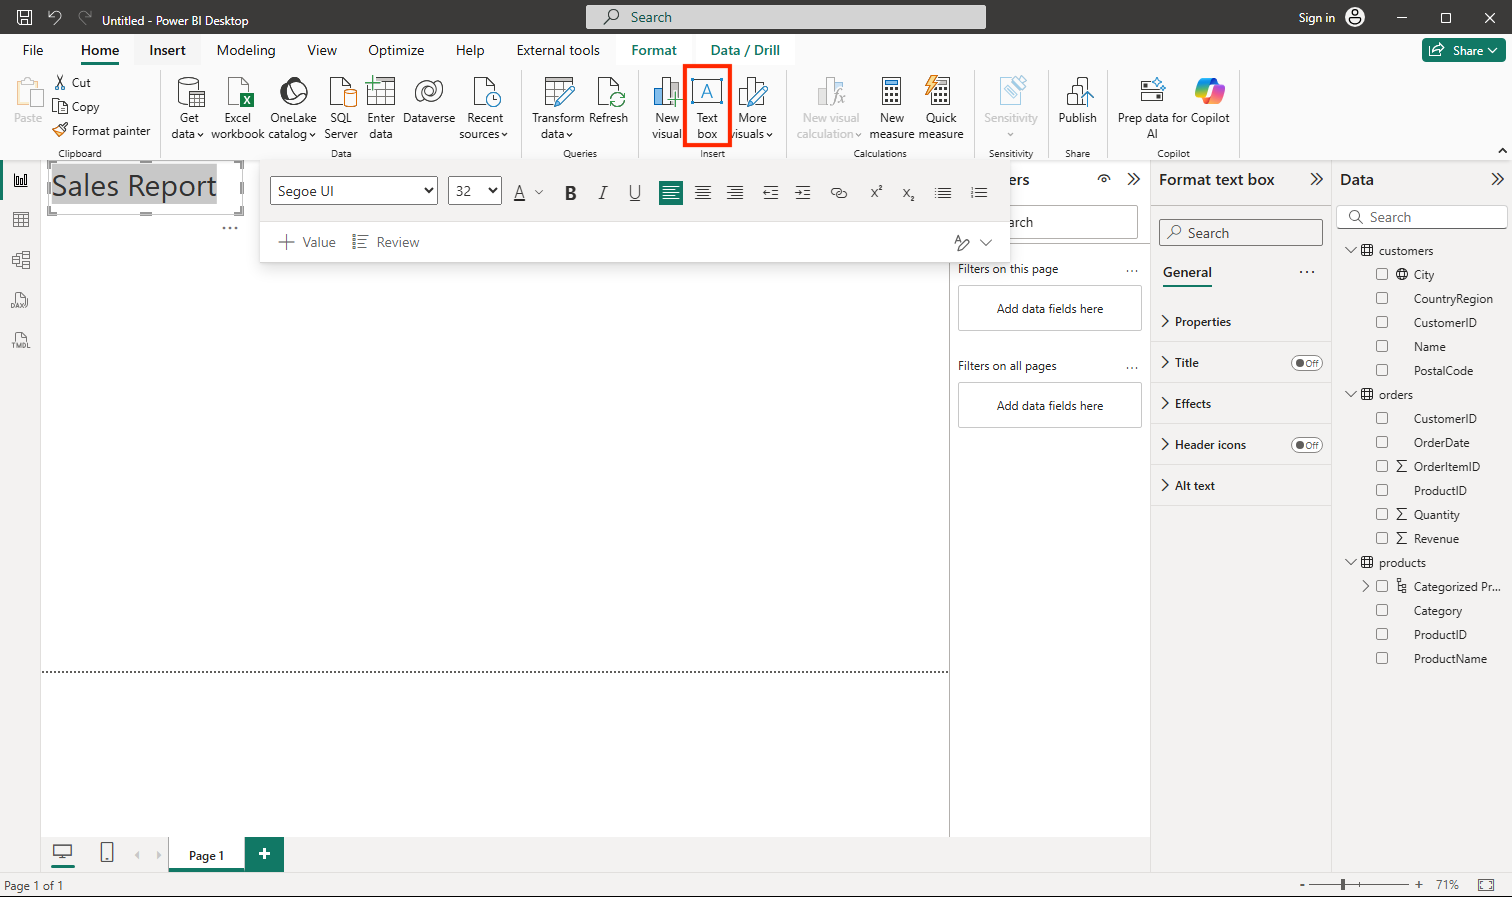The image size is (1512, 897).
Task: Insert a New visual
Action: [667, 108]
